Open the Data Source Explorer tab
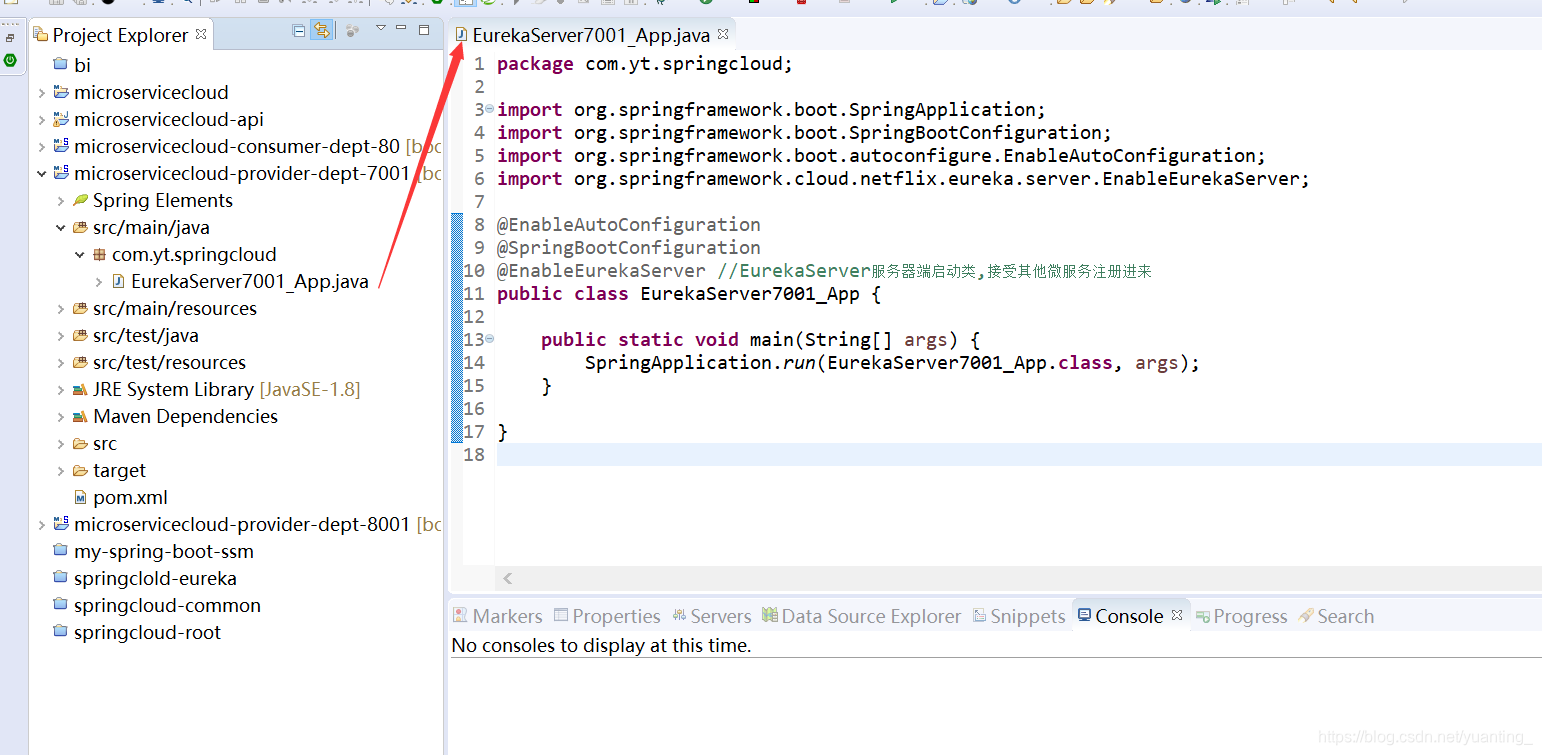The height and width of the screenshot is (755, 1542). [861, 616]
